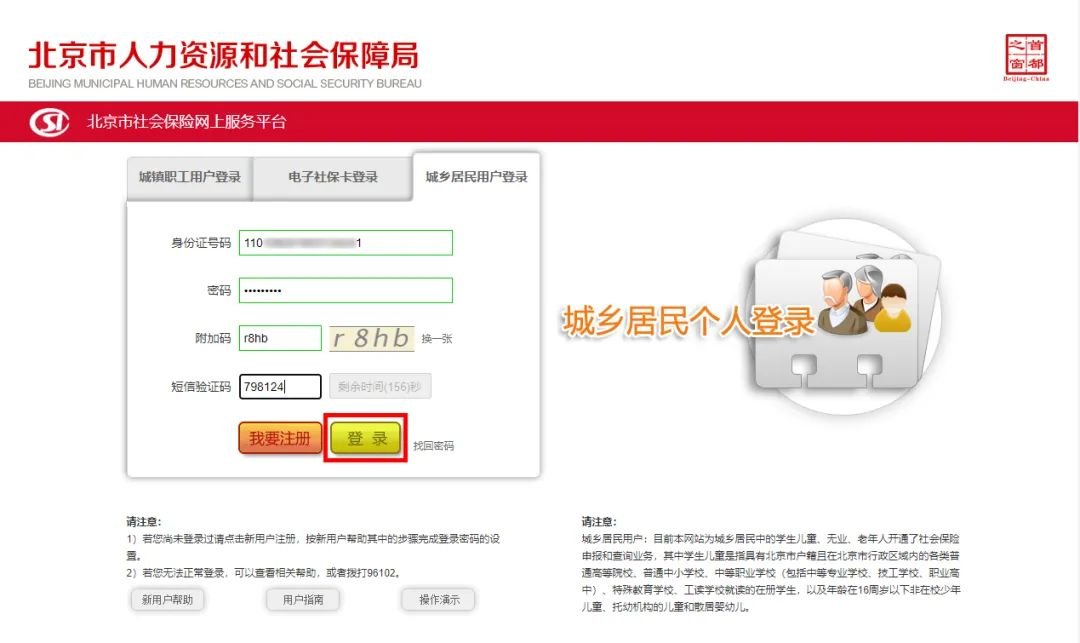Click the 附加码 captcha input field
This screenshot has height=643, width=1080.
coord(280,338)
